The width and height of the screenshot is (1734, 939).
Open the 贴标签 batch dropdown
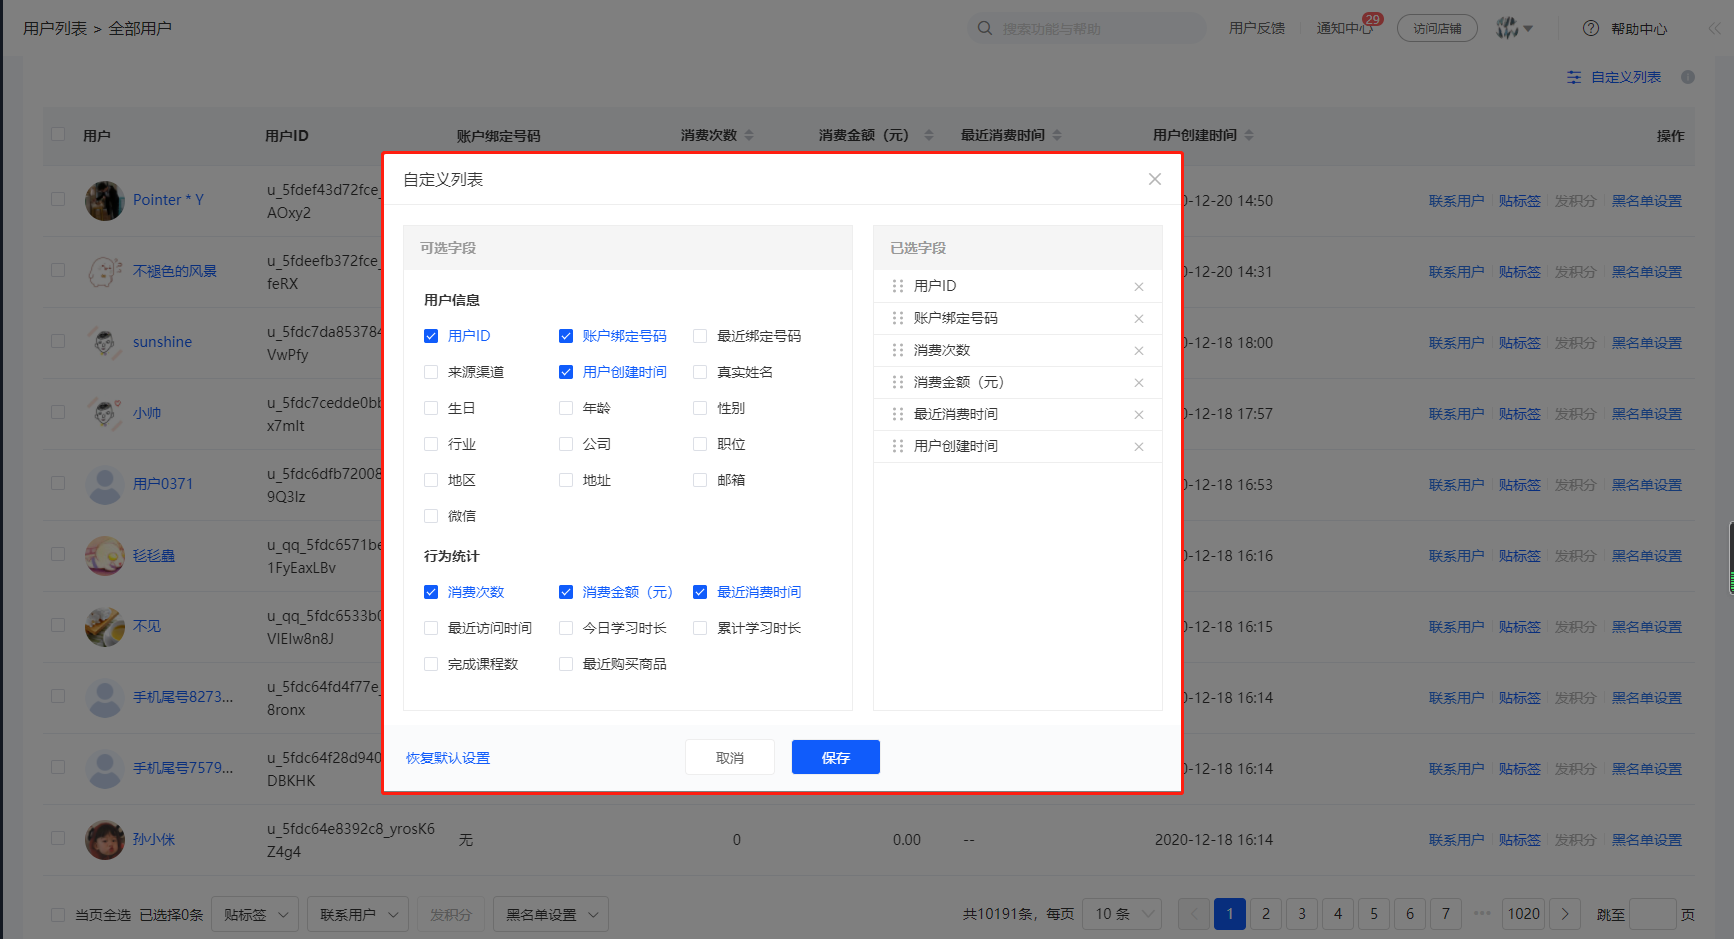click(x=255, y=914)
